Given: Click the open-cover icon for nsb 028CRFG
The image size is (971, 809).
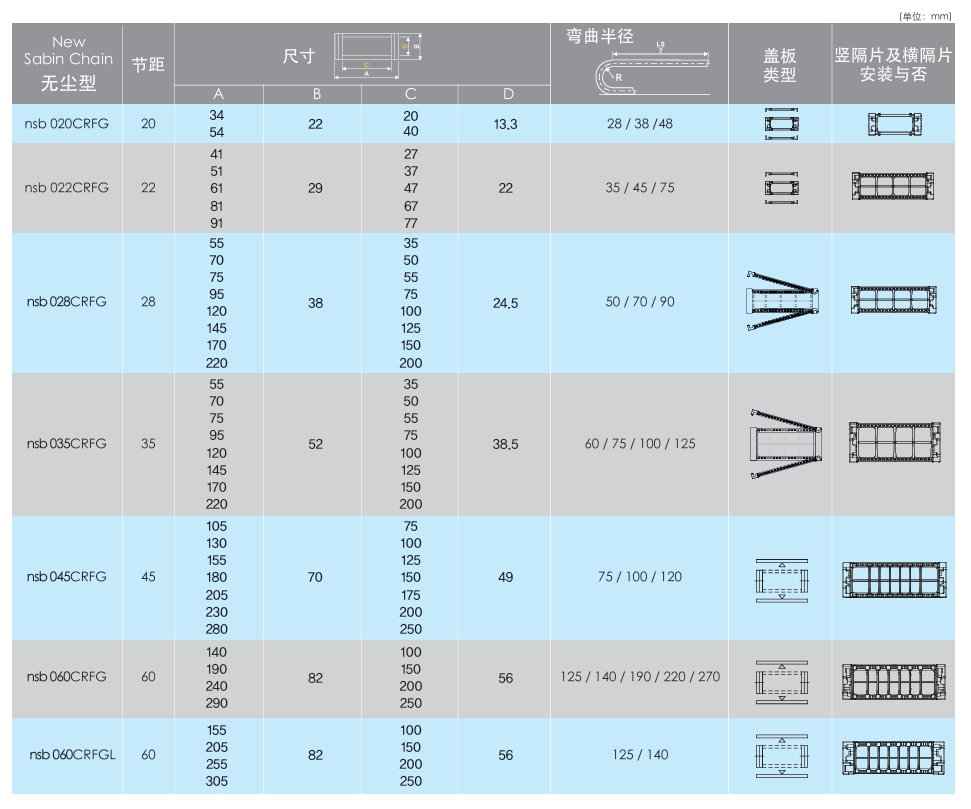Looking at the screenshot, I should [783, 300].
